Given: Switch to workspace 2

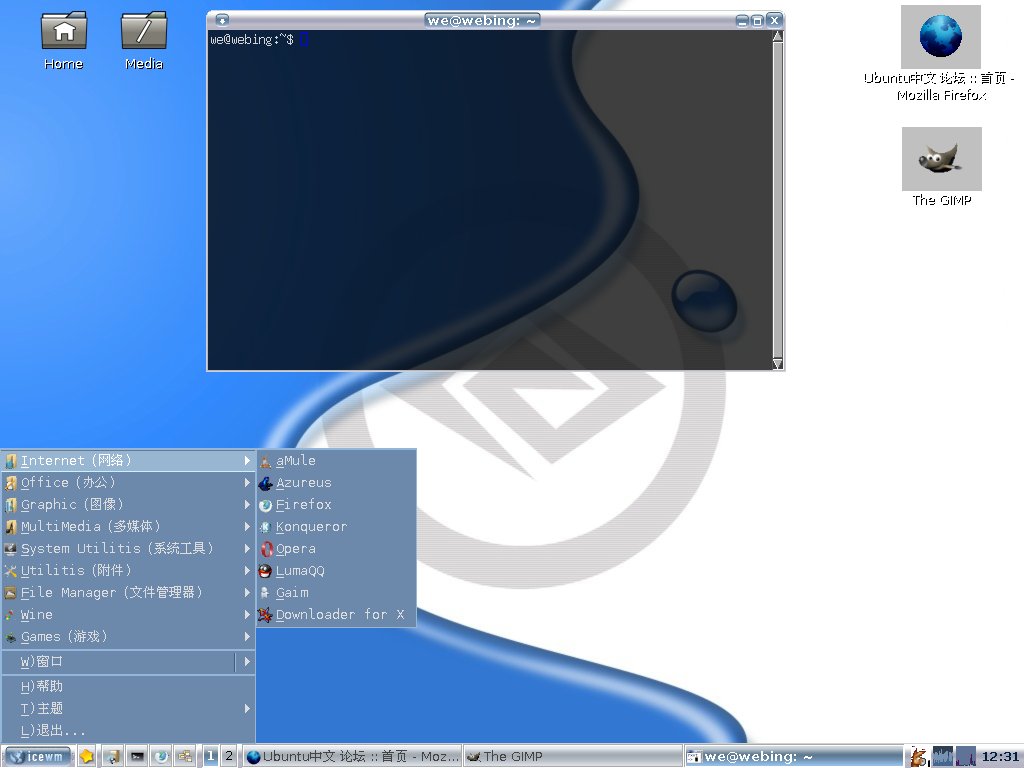Looking at the screenshot, I should pyautogui.click(x=229, y=756).
